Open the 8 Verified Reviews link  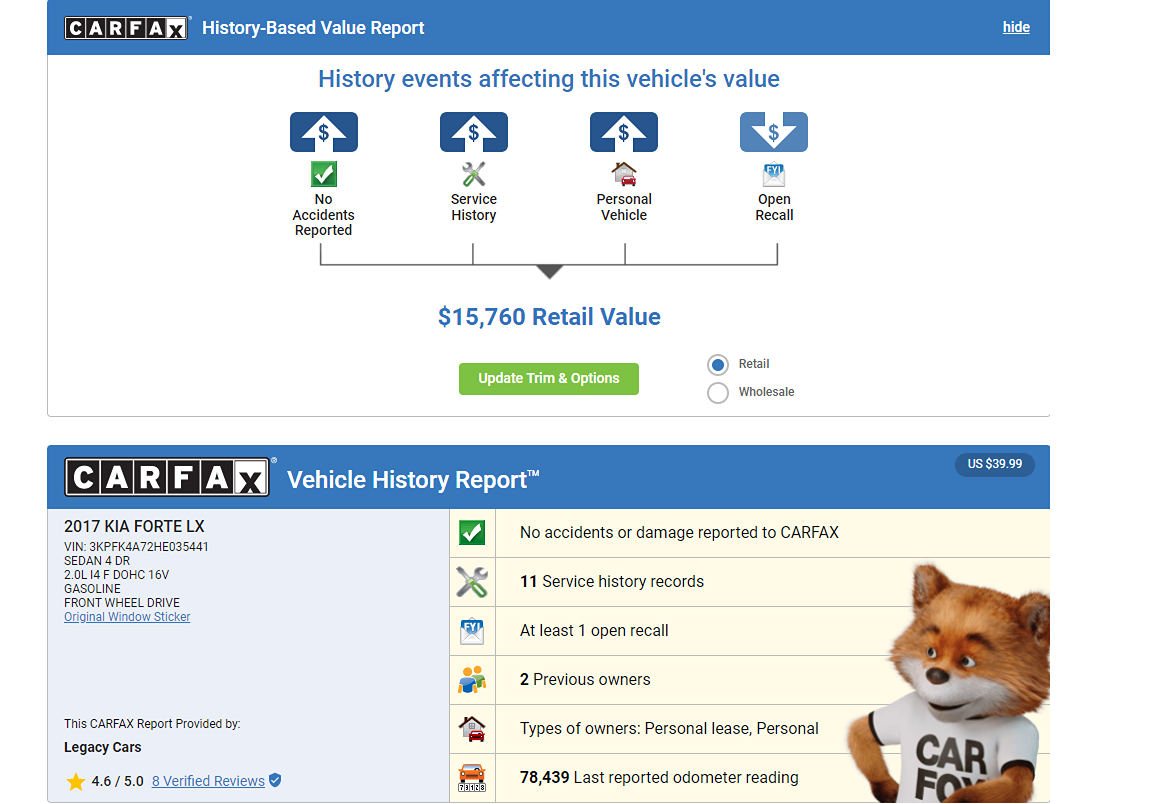208,781
